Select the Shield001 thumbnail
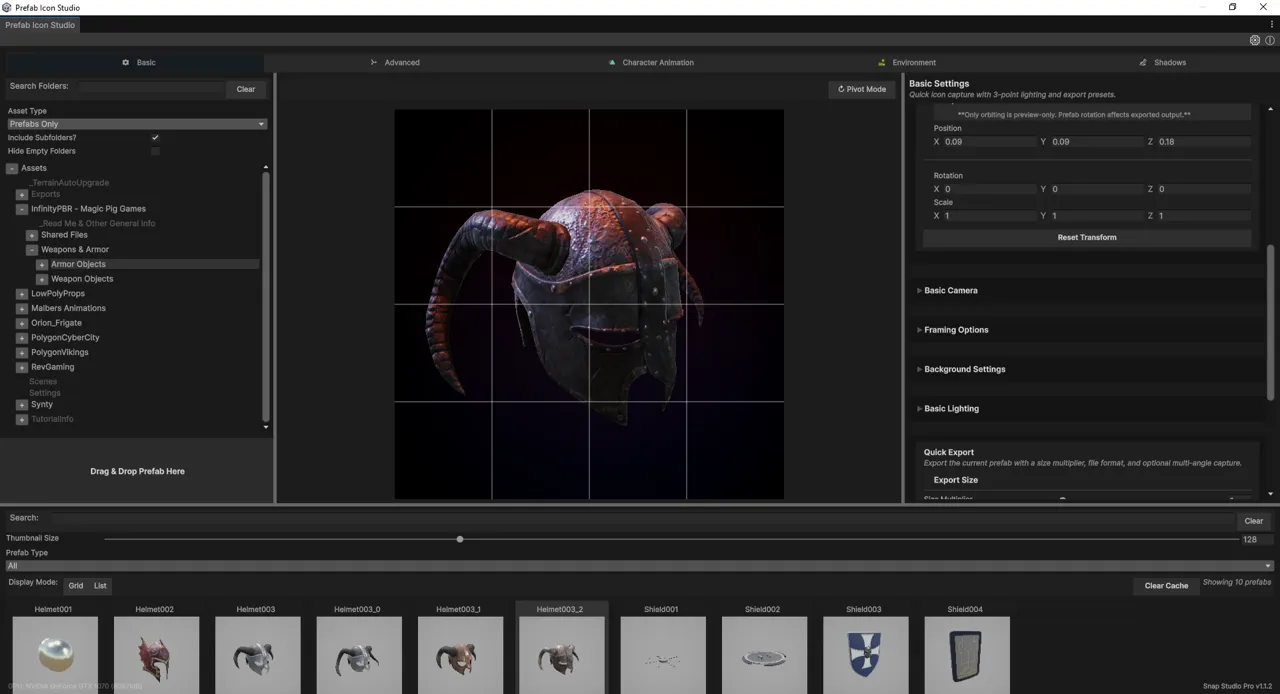The width and height of the screenshot is (1280, 694). 662,655
